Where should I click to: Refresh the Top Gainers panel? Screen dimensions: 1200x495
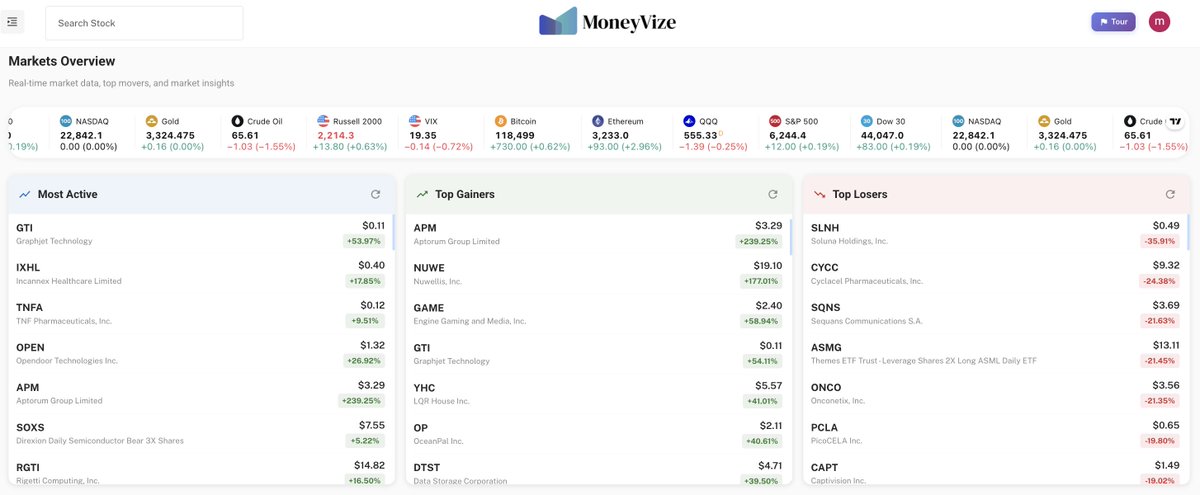(773, 194)
